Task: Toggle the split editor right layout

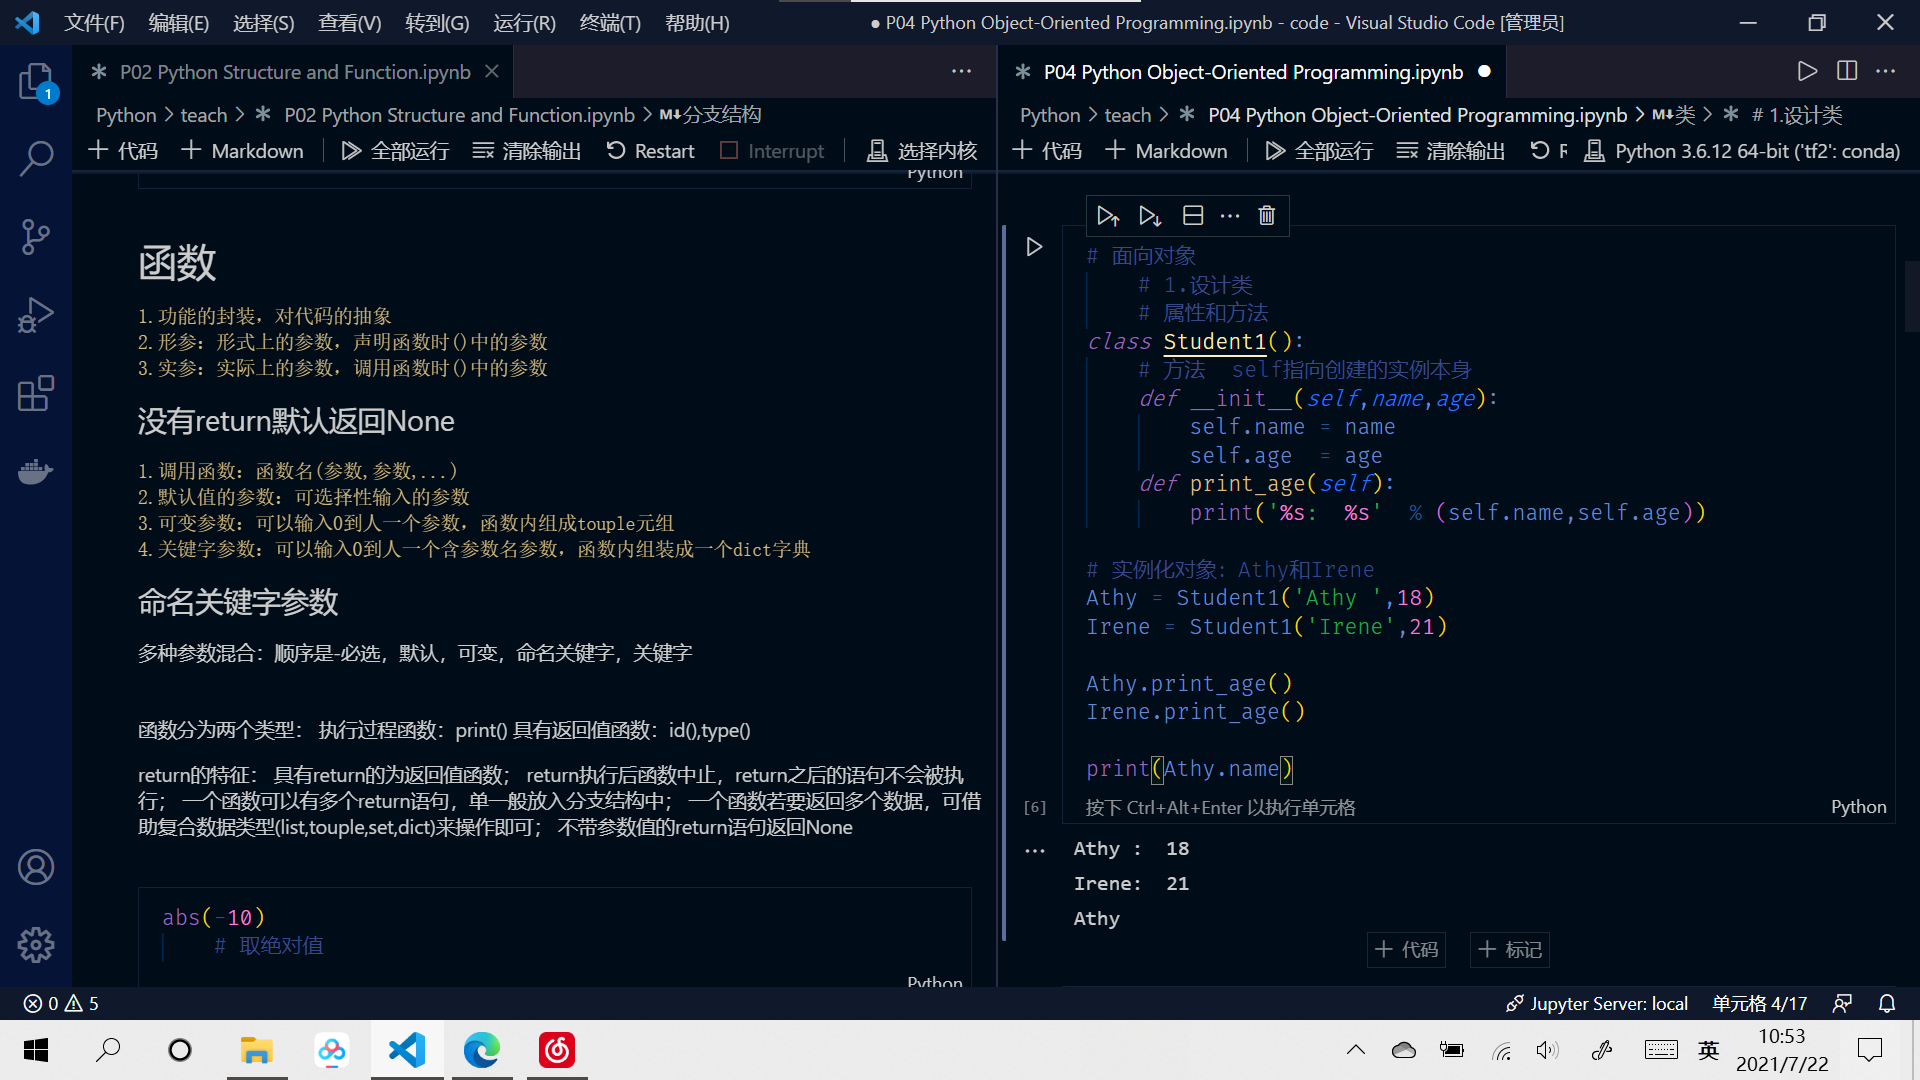Action: [x=1846, y=71]
